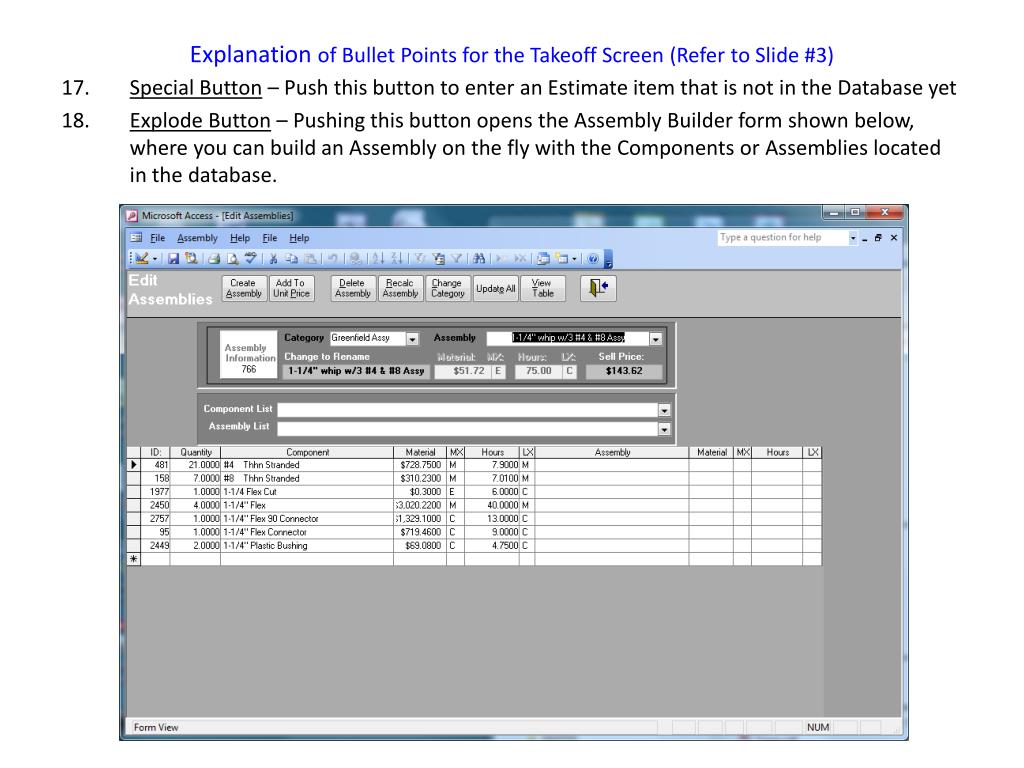
Task: Click the Sort Descending icon
Action: tap(396, 259)
